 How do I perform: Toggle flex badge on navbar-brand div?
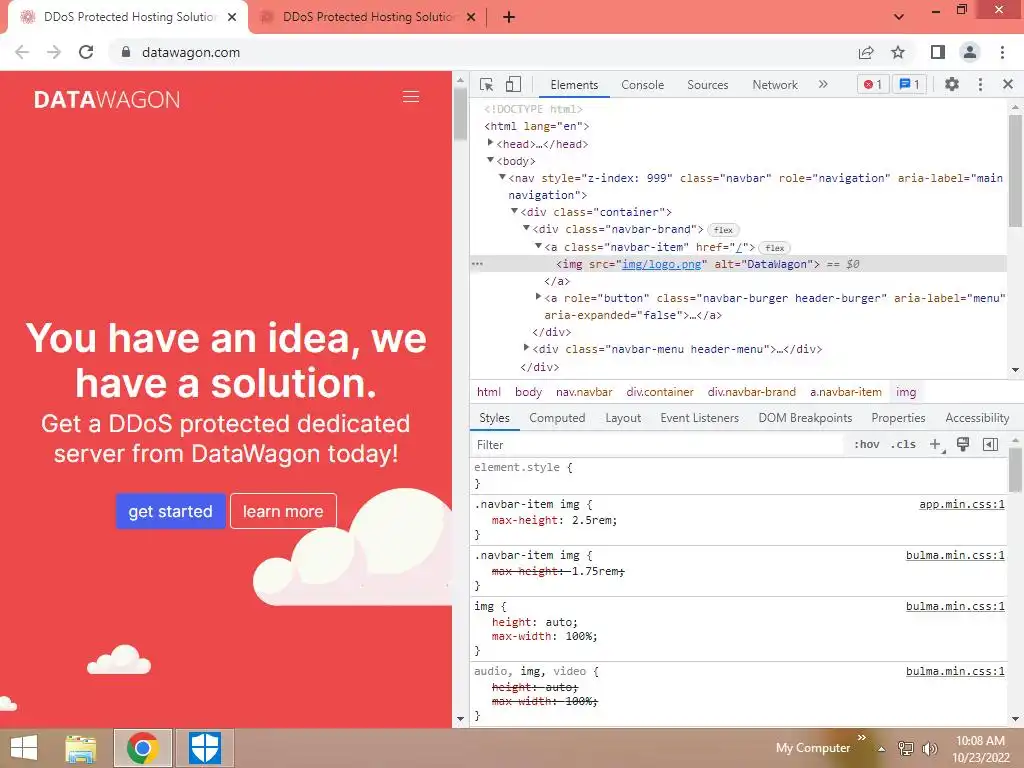coord(723,230)
